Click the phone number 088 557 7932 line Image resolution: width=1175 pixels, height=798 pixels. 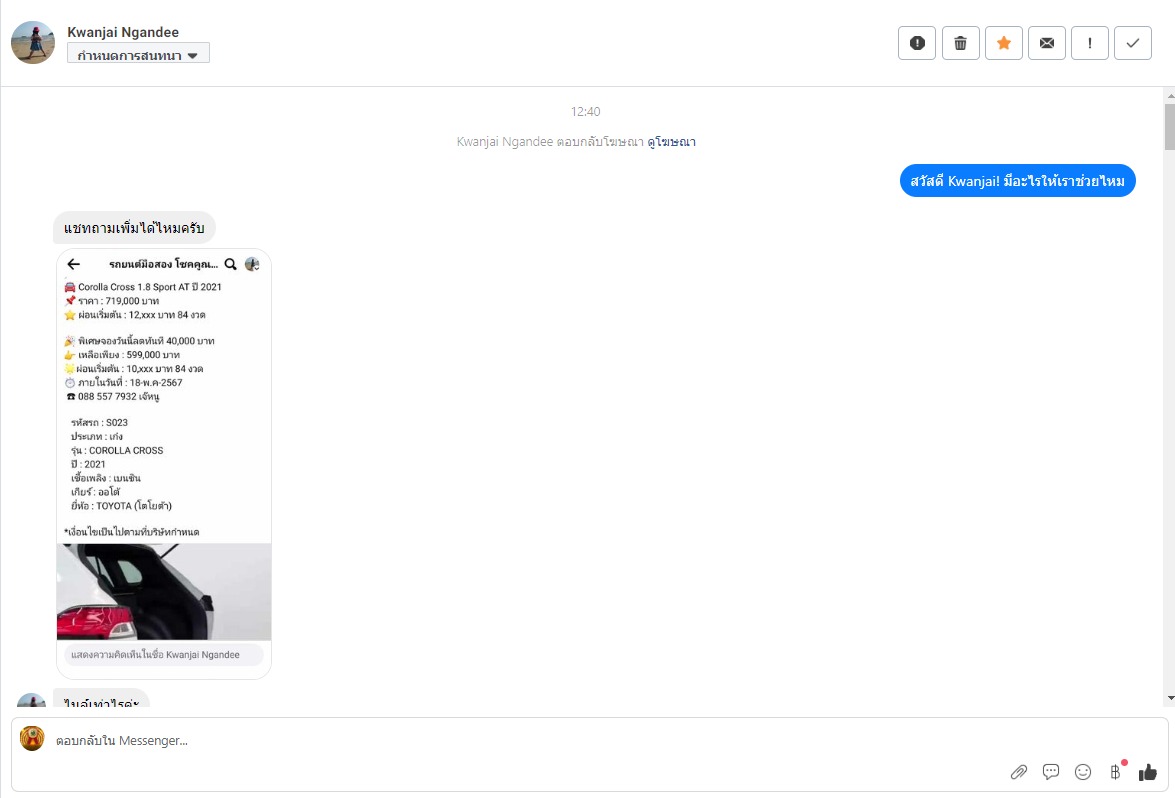[112, 396]
